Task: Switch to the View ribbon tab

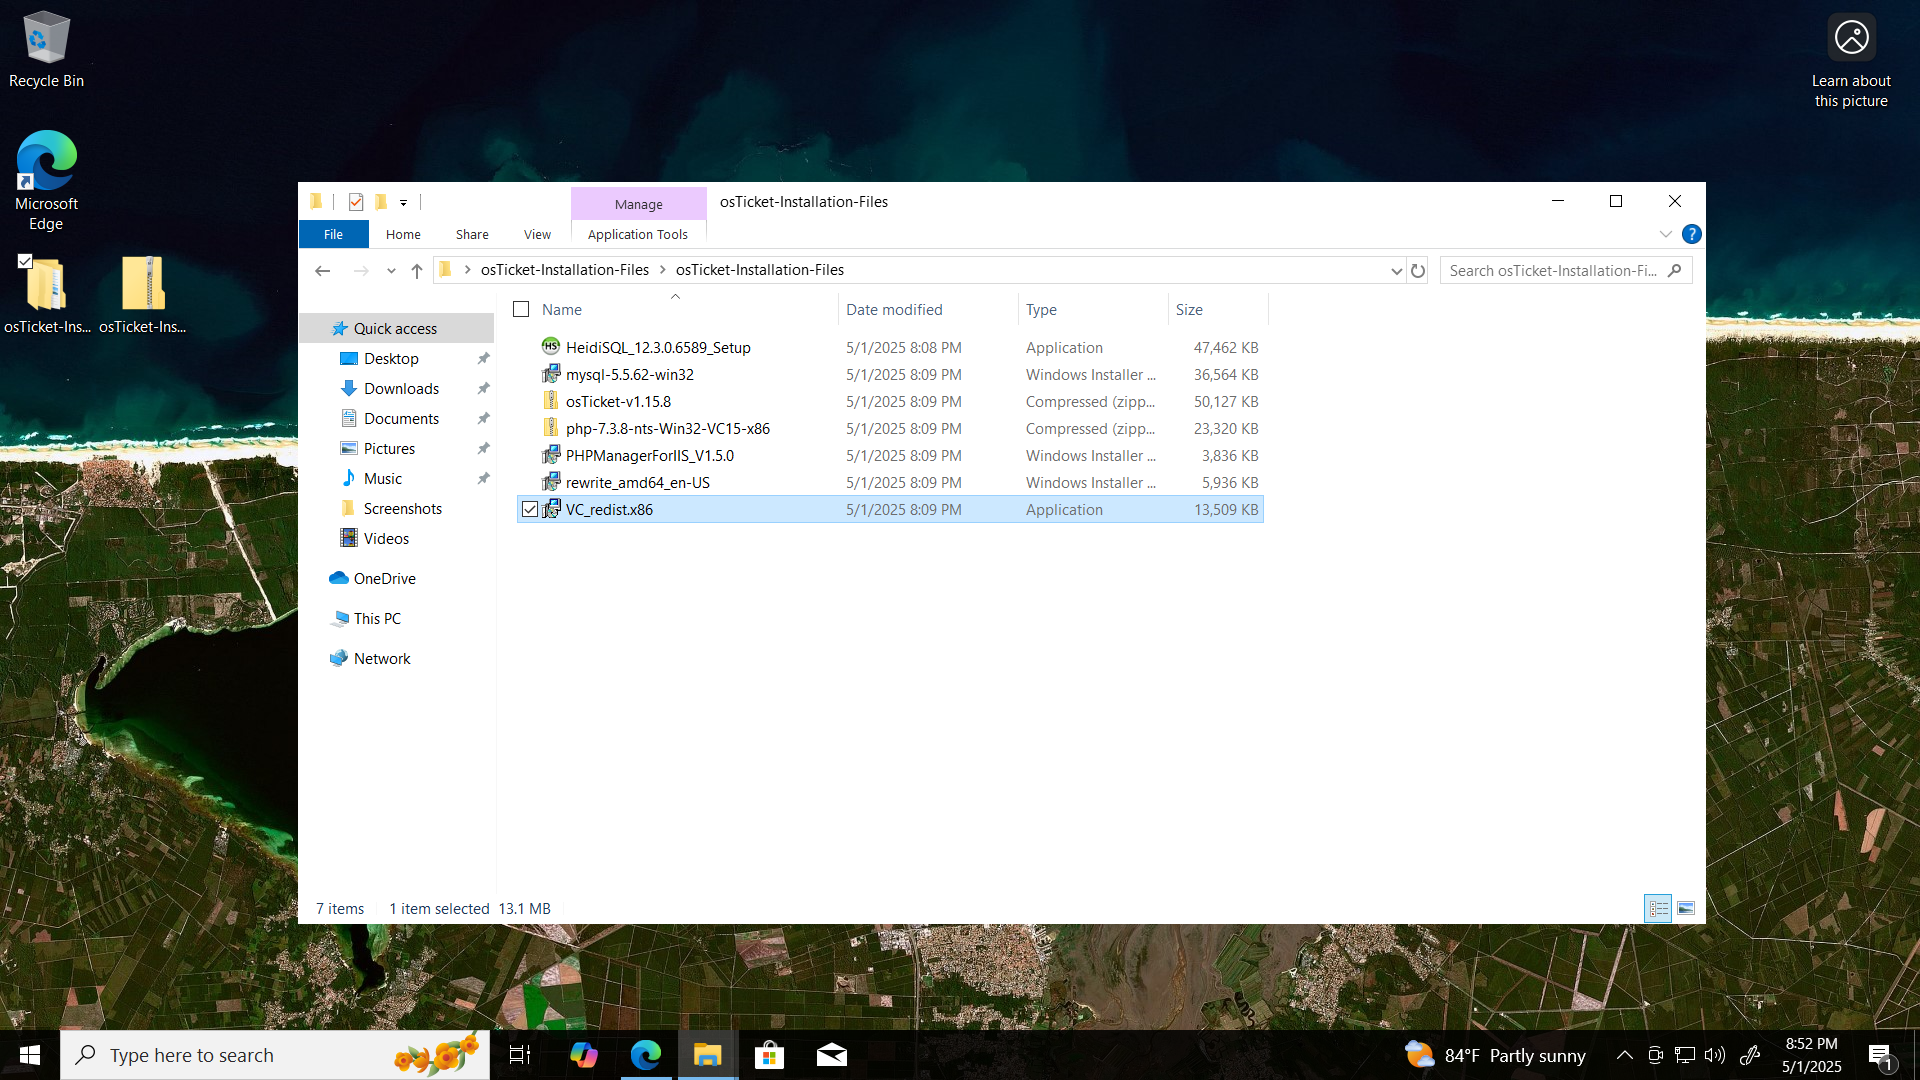Action: point(537,234)
